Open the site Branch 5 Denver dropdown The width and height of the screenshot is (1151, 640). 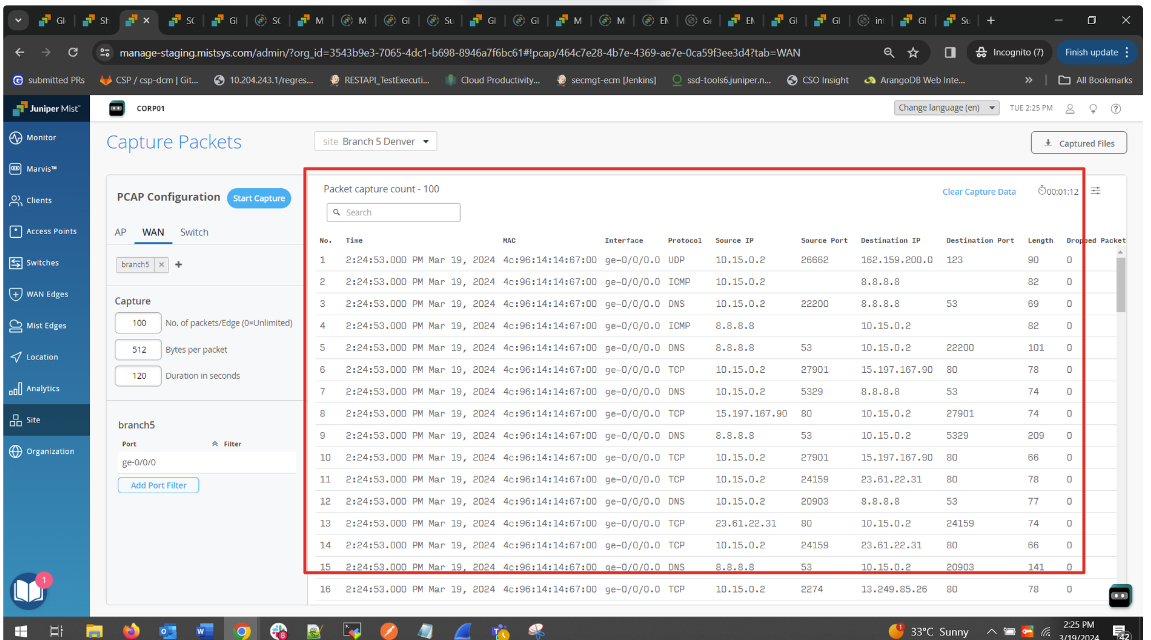tap(376, 142)
